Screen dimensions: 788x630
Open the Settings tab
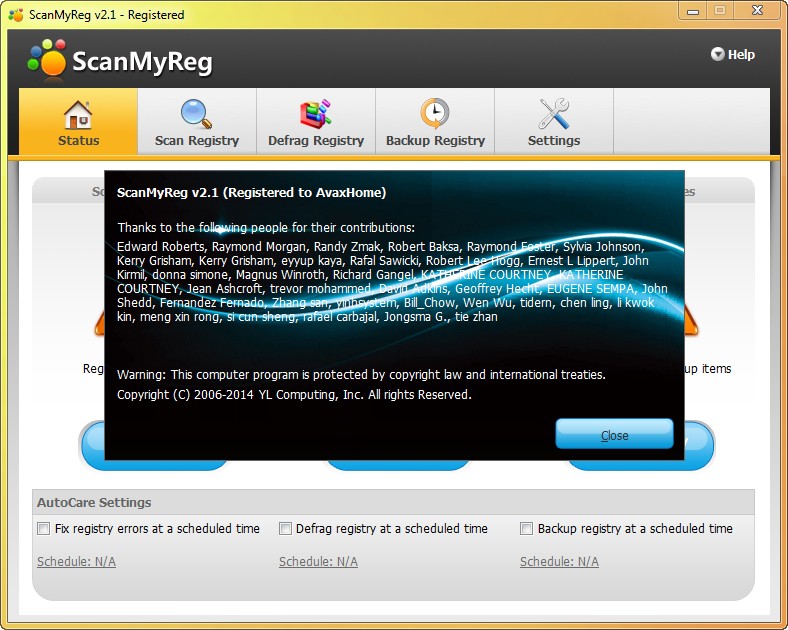554,122
